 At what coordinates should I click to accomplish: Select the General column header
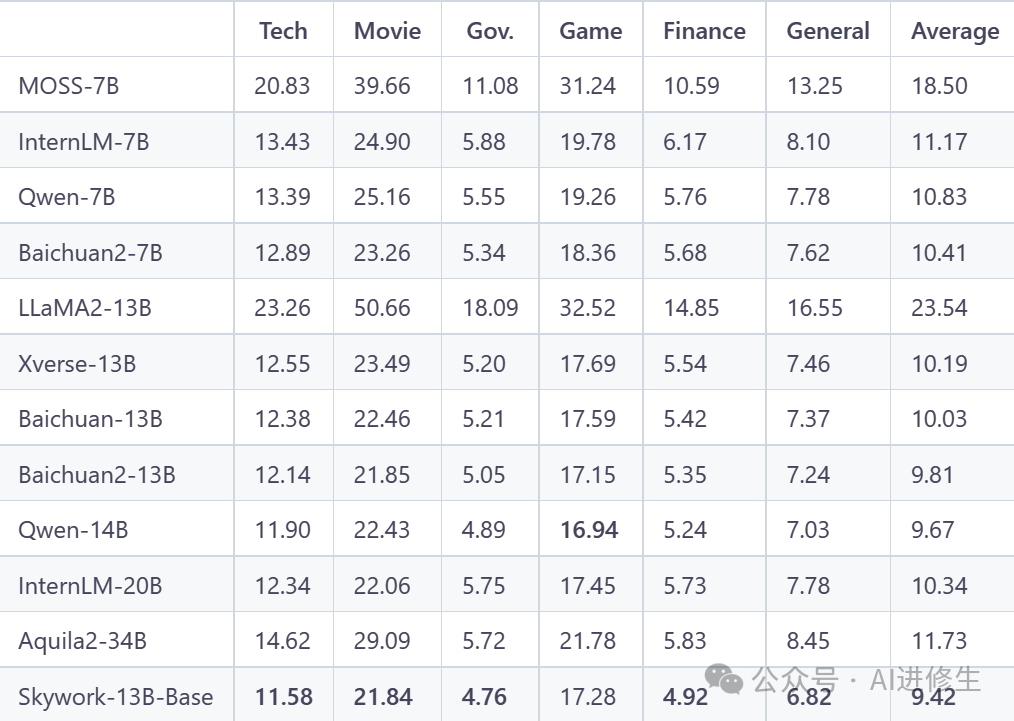[x=829, y=30]
